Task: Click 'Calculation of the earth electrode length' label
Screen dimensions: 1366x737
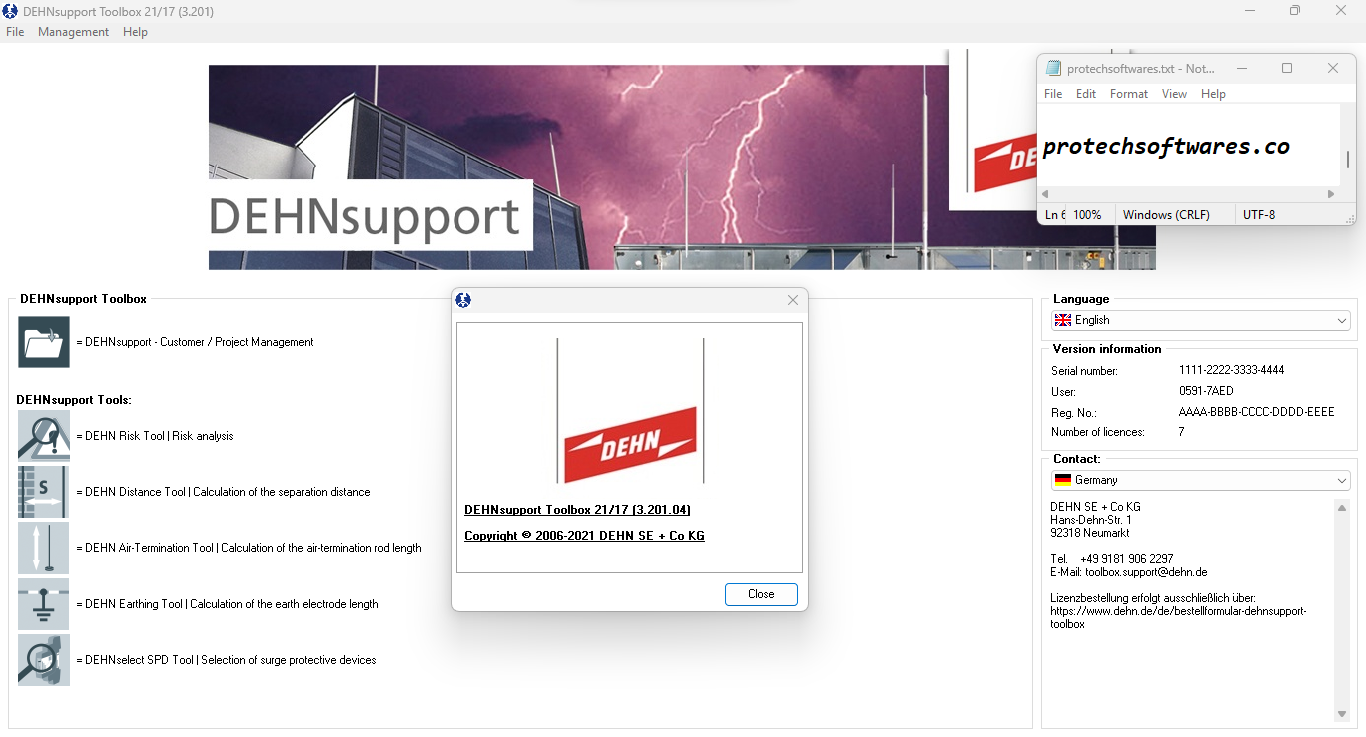Action: pyautogui.click(x=284, y=604)
